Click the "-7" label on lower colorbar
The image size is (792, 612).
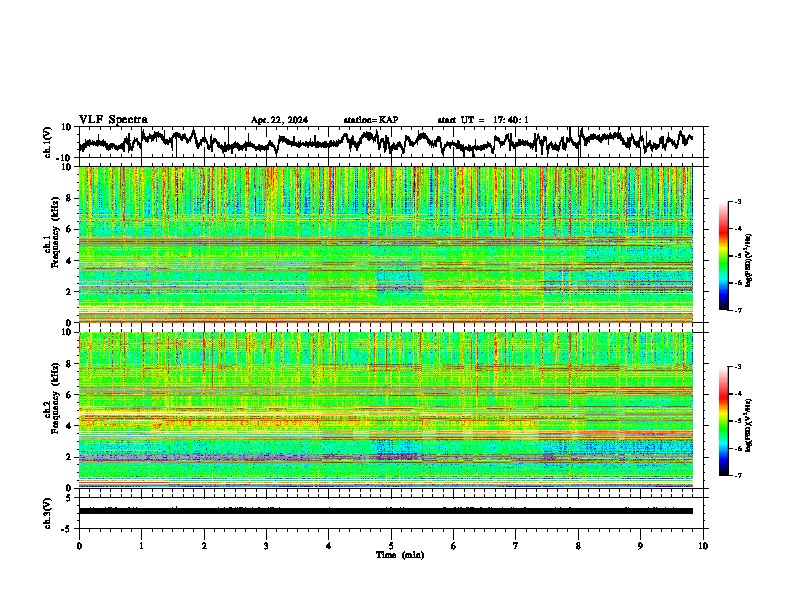point(737,475)
